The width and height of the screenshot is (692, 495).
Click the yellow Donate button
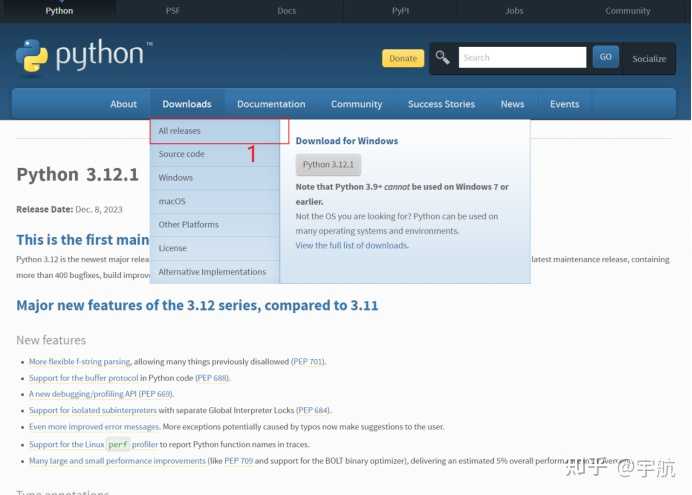click(403, 58)
